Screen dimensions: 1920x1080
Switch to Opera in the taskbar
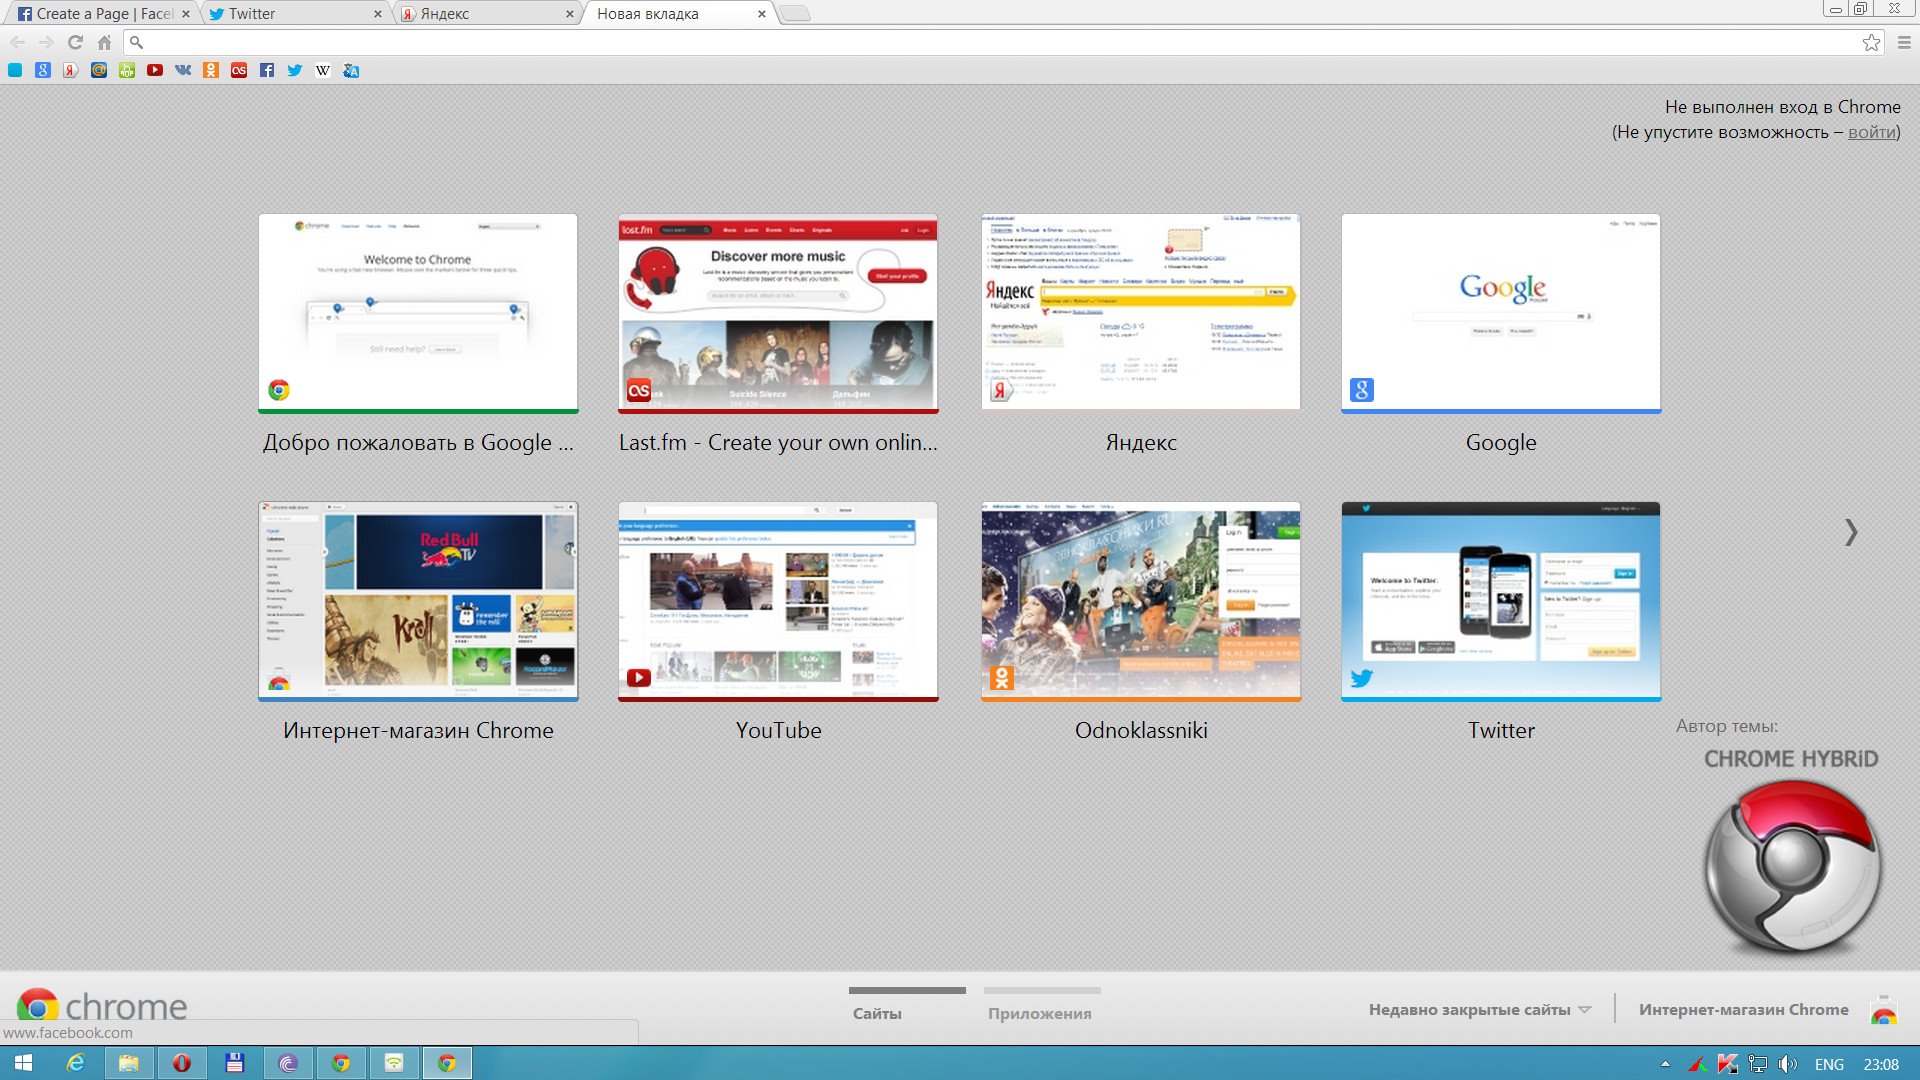click(x=182, y=1063)
